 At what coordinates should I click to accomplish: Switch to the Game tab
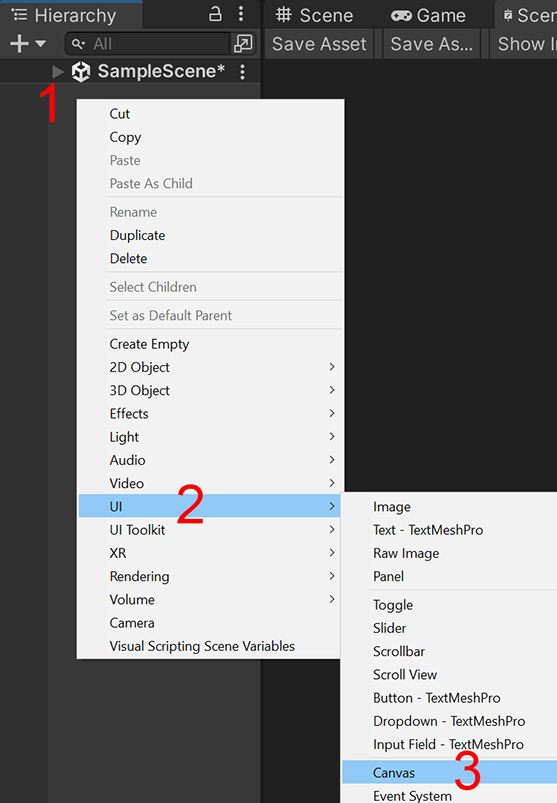pos(429,15)
